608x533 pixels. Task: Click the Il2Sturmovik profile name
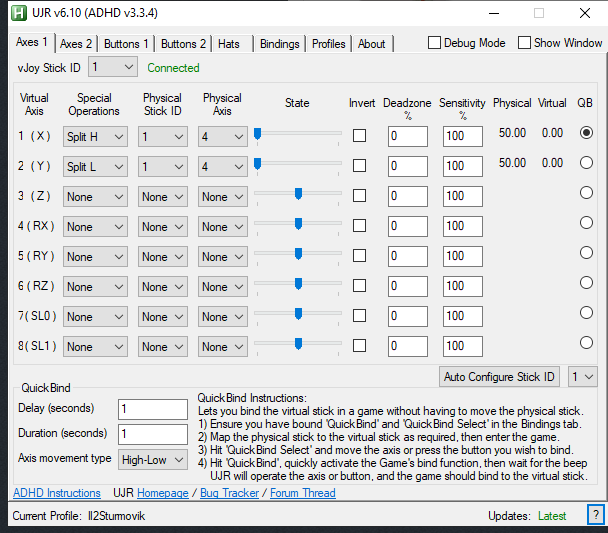tap(116, 516)
